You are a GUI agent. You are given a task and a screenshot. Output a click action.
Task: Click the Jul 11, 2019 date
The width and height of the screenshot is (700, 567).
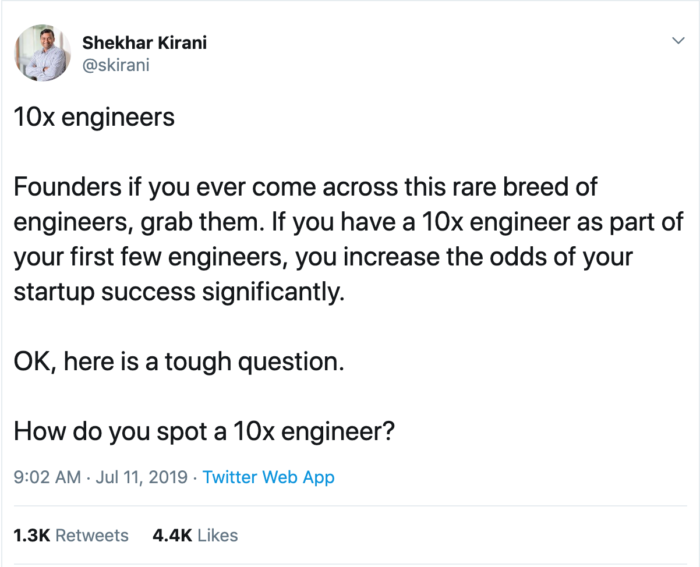click(x=141, y=477)
